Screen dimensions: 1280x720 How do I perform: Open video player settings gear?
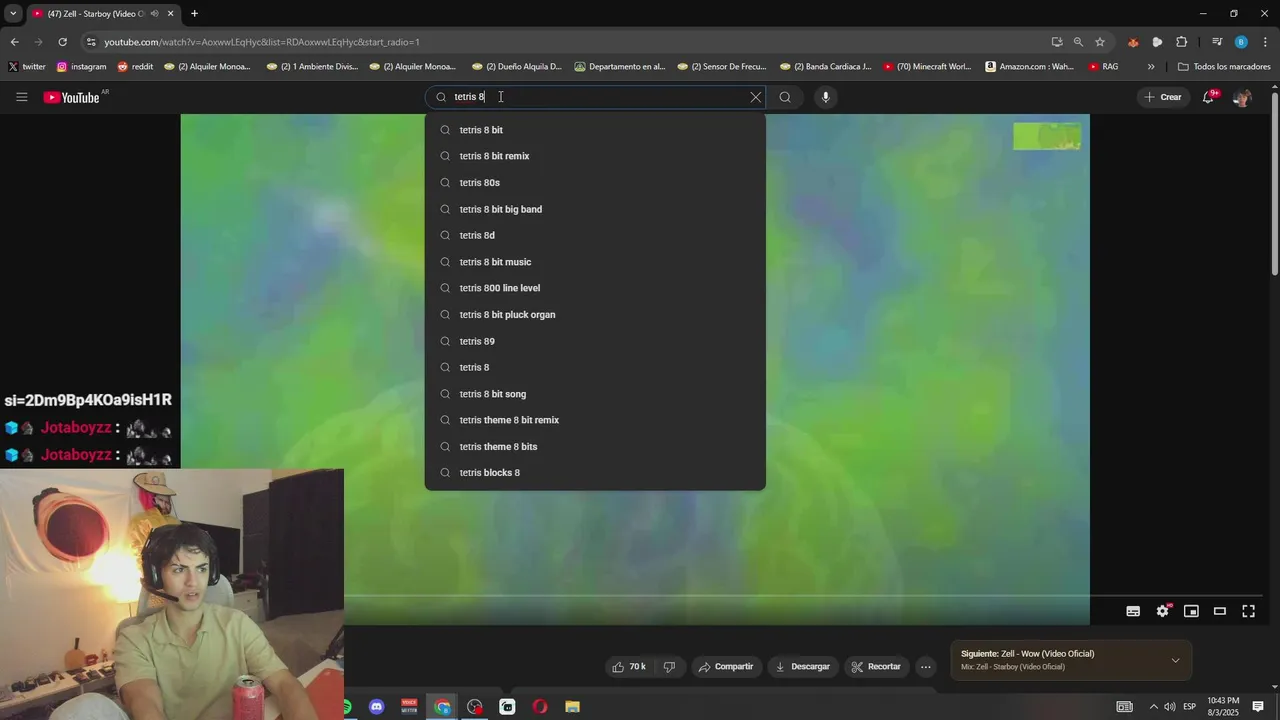[1162, 611]
